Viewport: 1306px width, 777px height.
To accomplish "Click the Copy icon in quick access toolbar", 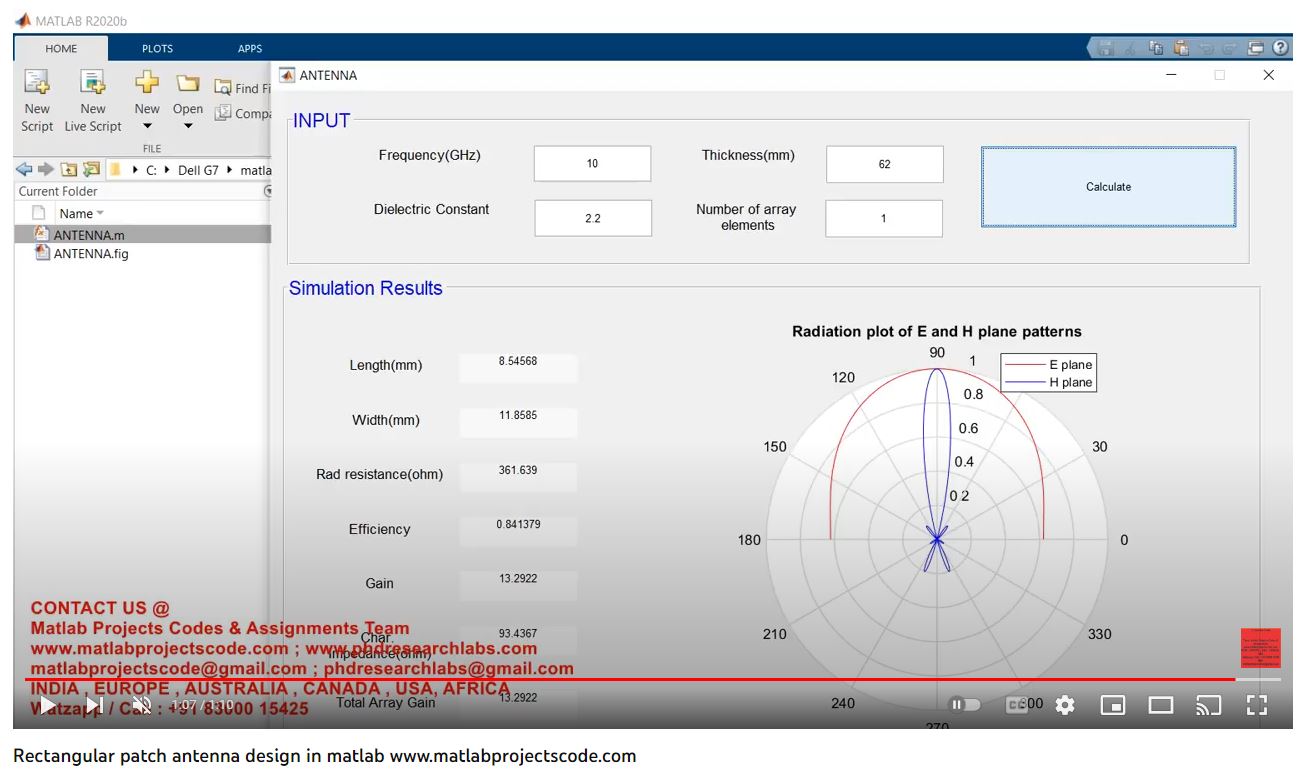I will (1156, 48).
